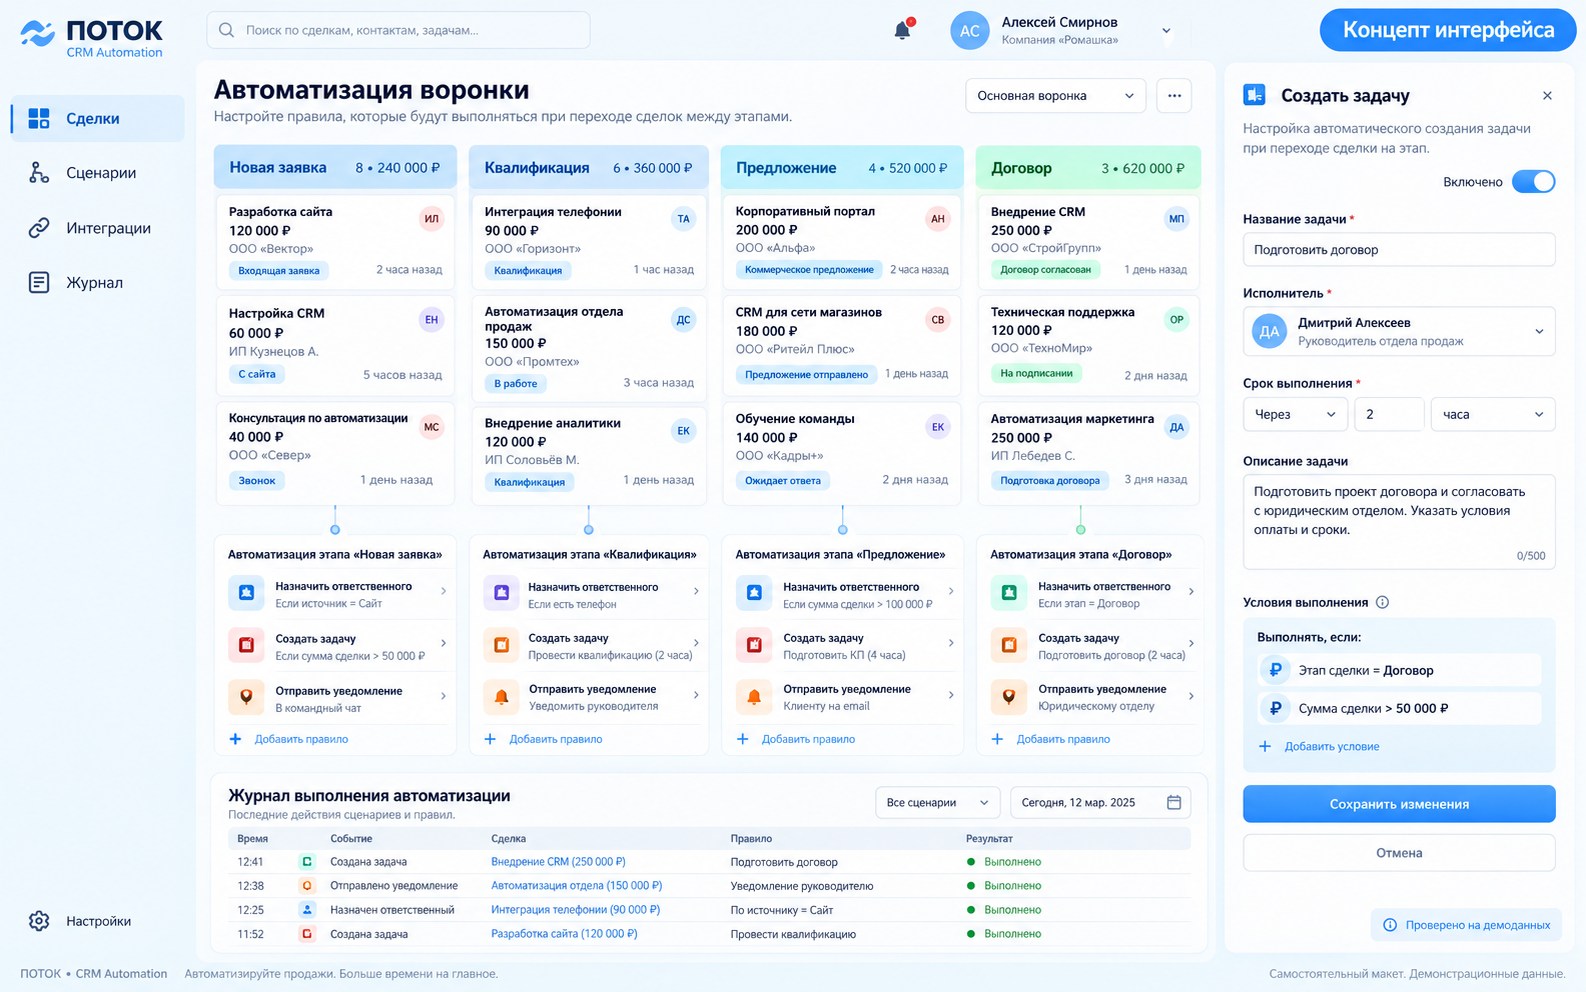This screenshot has width=1586, height=992.
Task: Click the Описание задачи text area
Action: pos(1399,521)
